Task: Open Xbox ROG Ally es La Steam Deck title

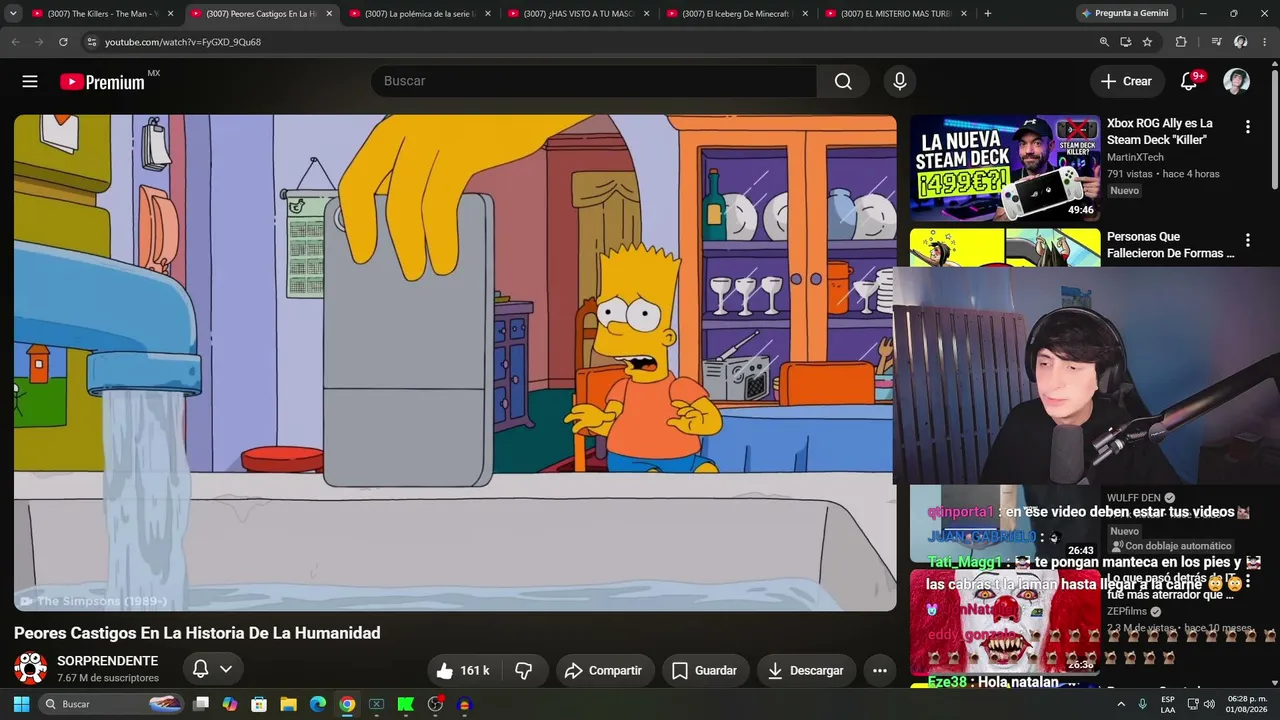Action: click(x=1160, y=131)
